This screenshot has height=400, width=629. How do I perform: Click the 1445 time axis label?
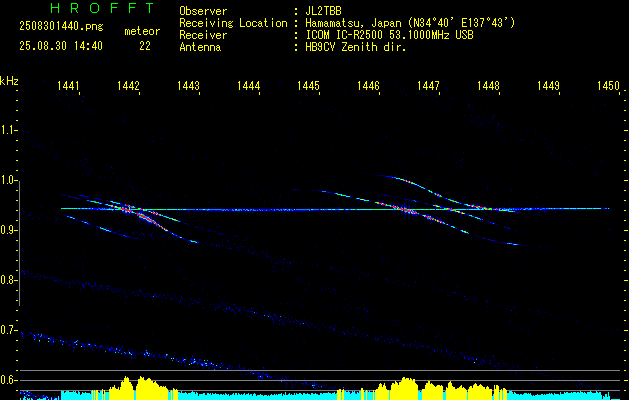[x=308, y=85]
